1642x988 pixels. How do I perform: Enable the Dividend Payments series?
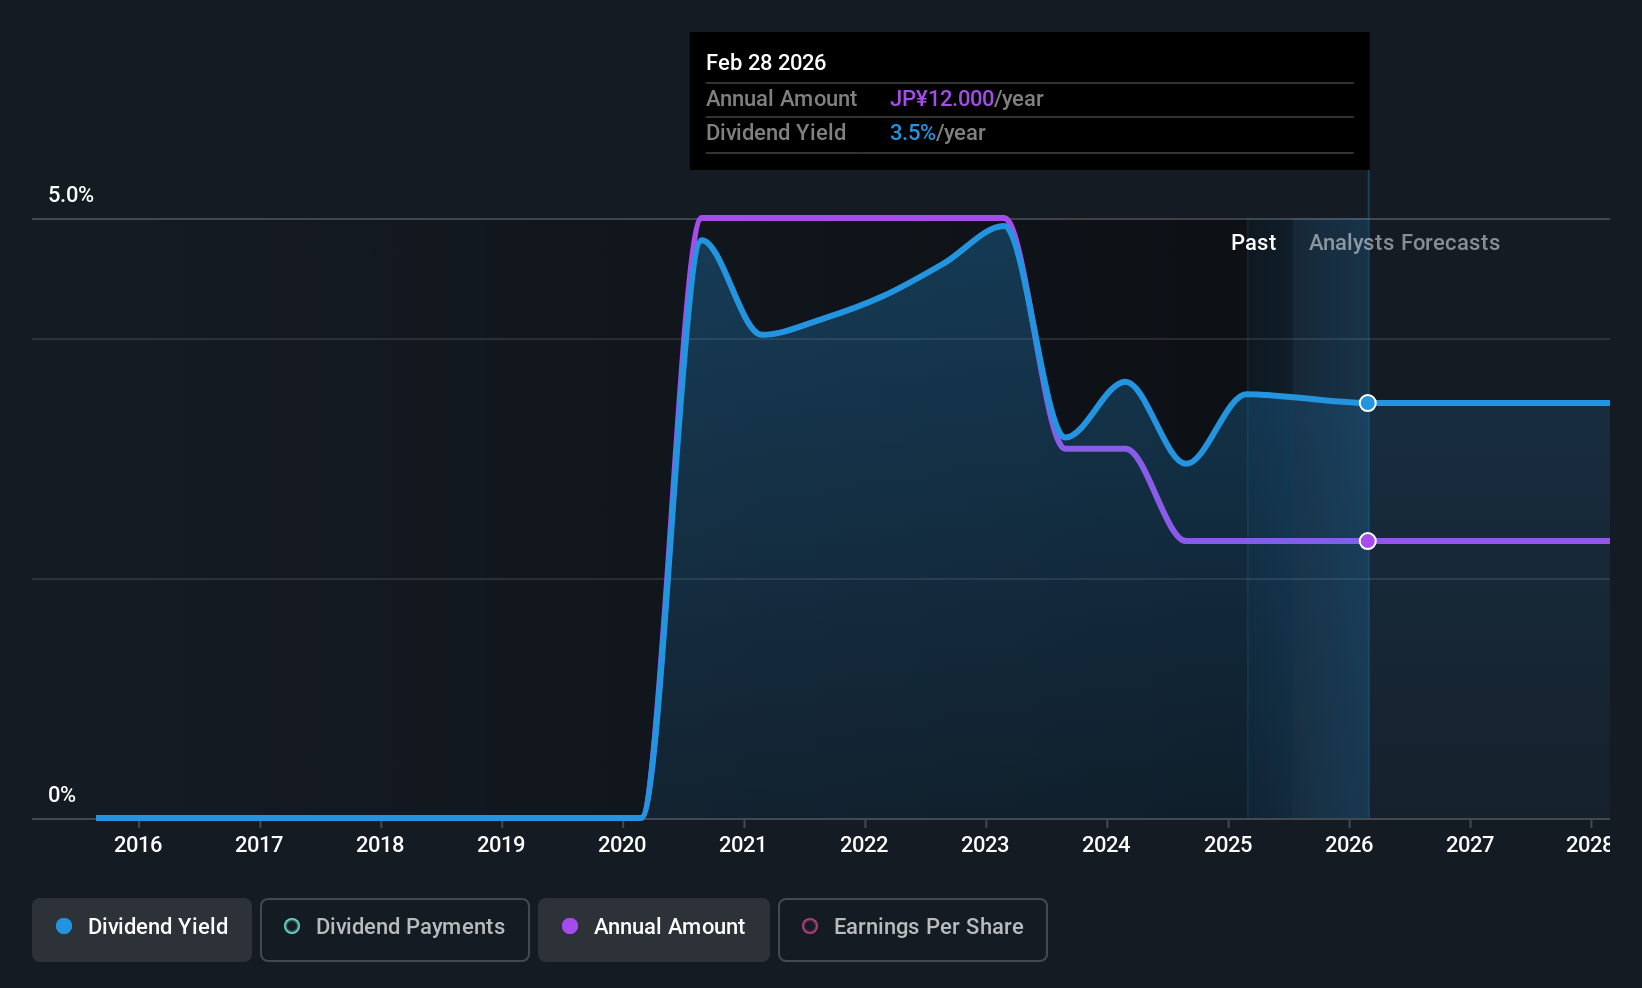394,929
